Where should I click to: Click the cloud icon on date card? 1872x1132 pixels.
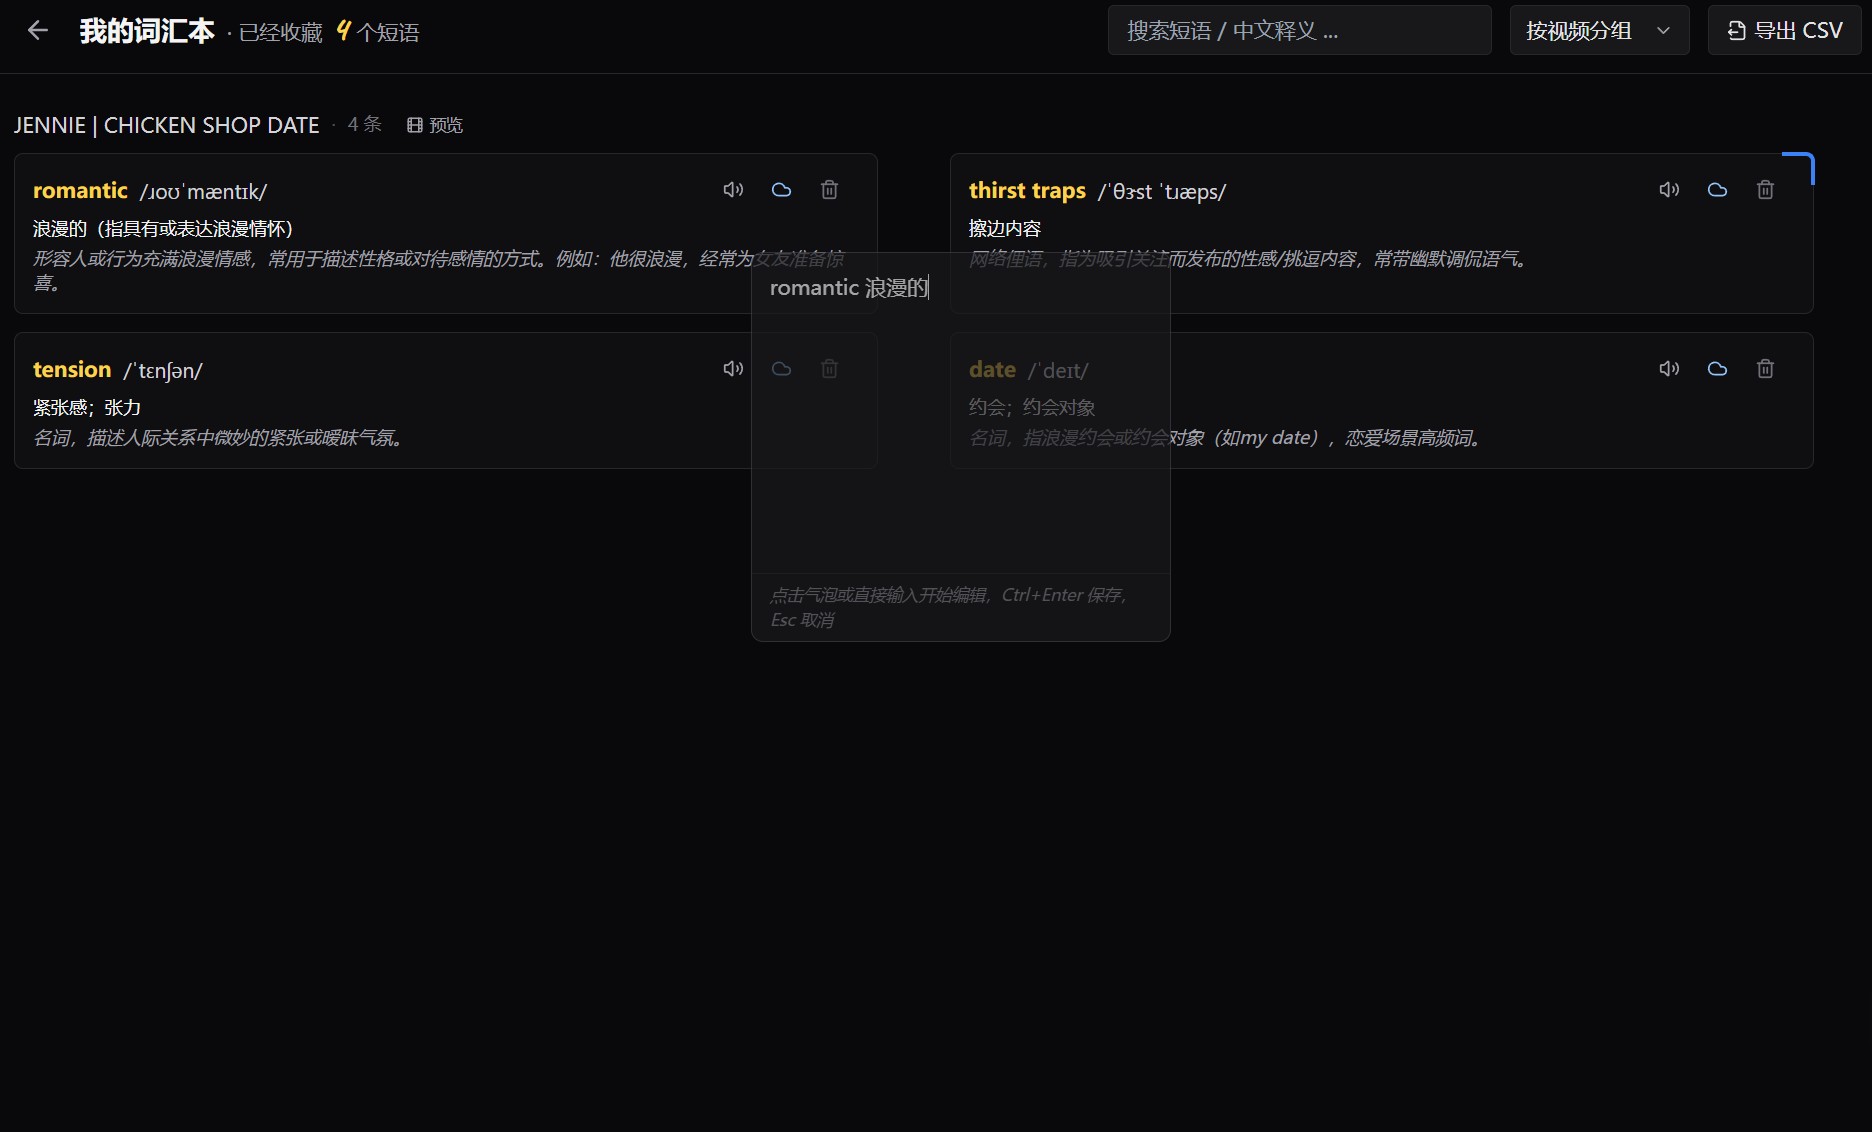(1717, 369)
